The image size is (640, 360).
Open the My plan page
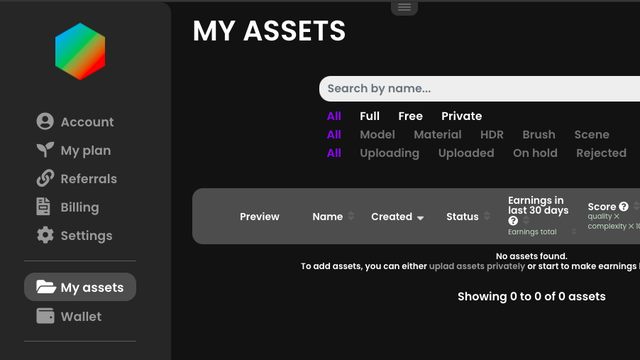[x=73, y=150]
